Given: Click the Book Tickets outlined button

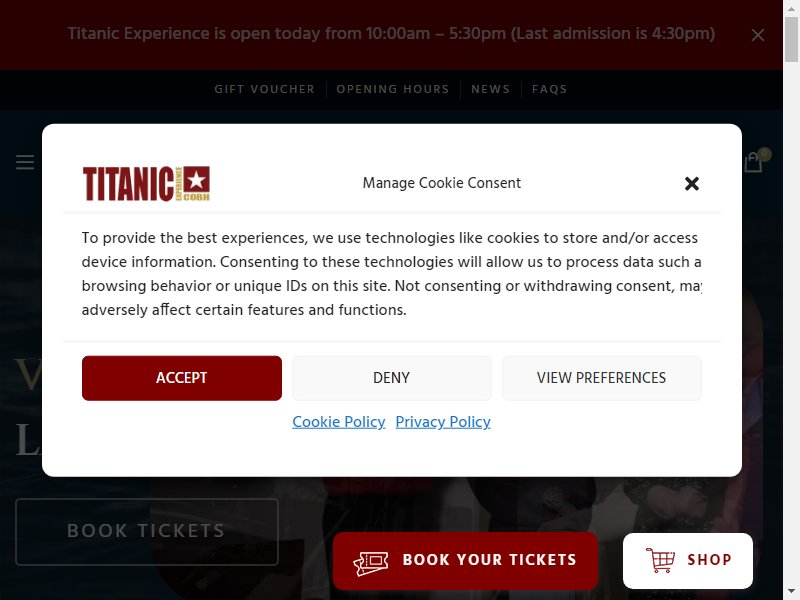Looking at the screenshot, I should (x=147, y=532).
